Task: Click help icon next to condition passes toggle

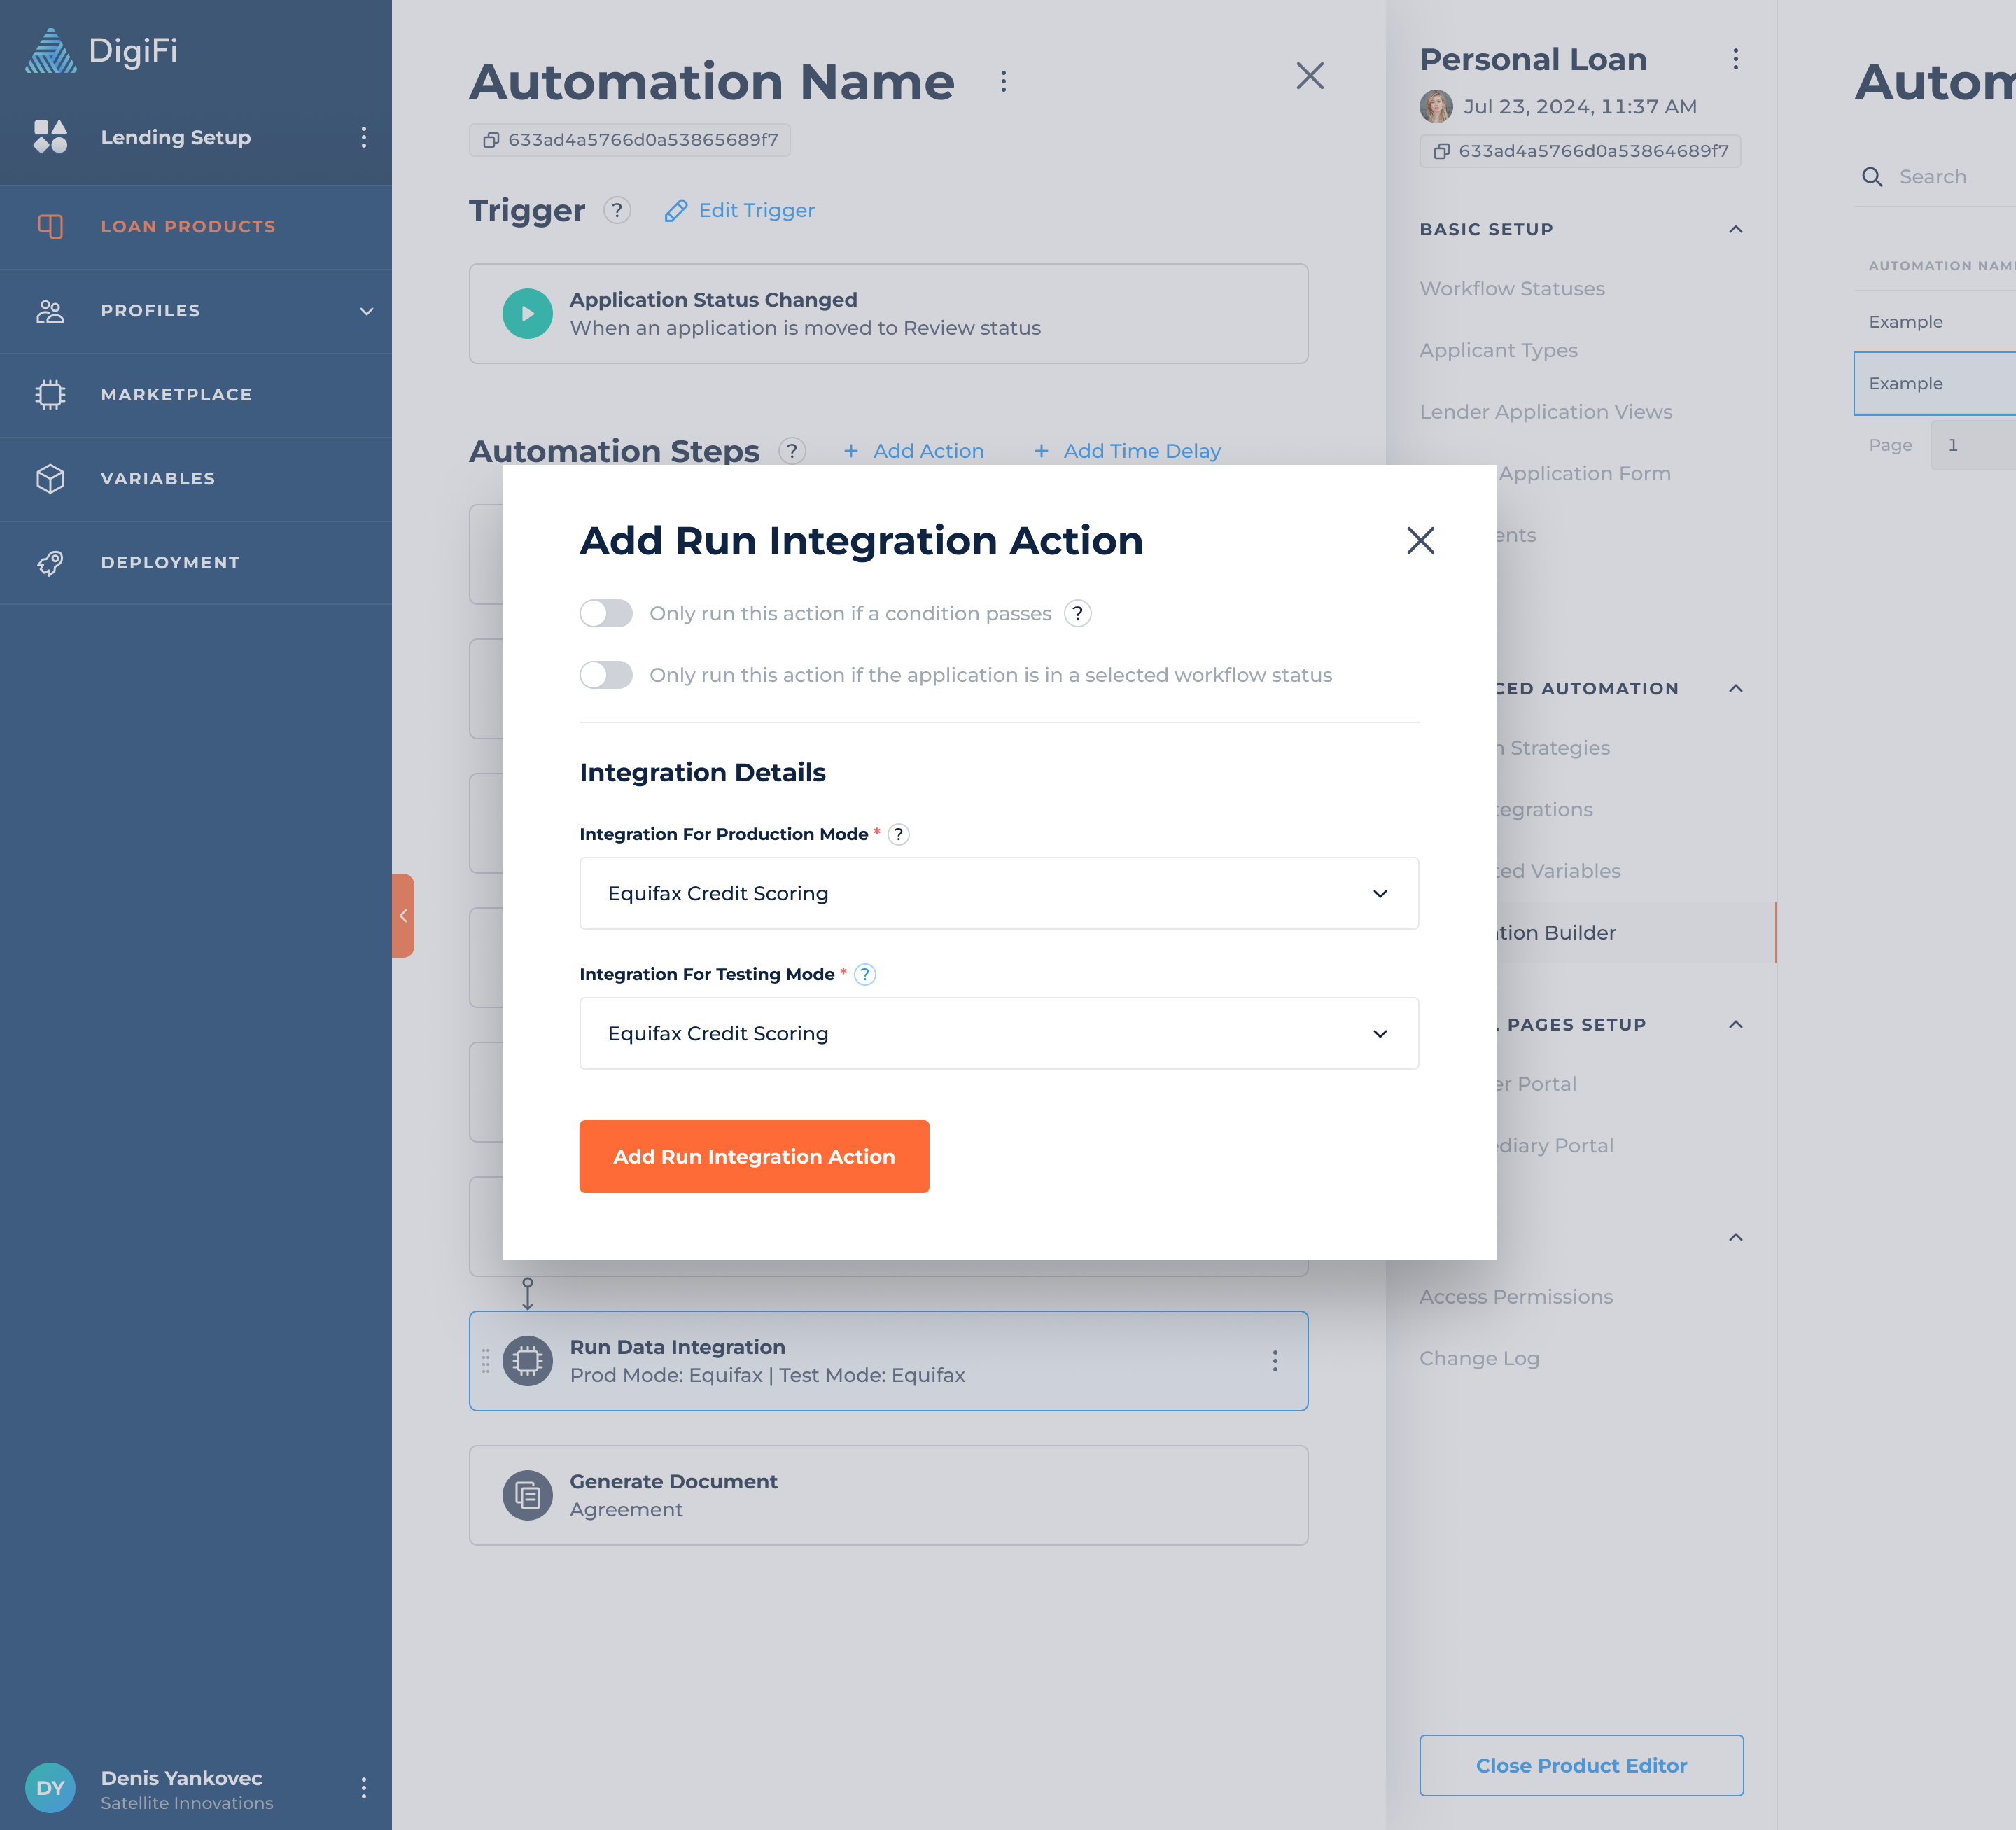Action: 1077,613
